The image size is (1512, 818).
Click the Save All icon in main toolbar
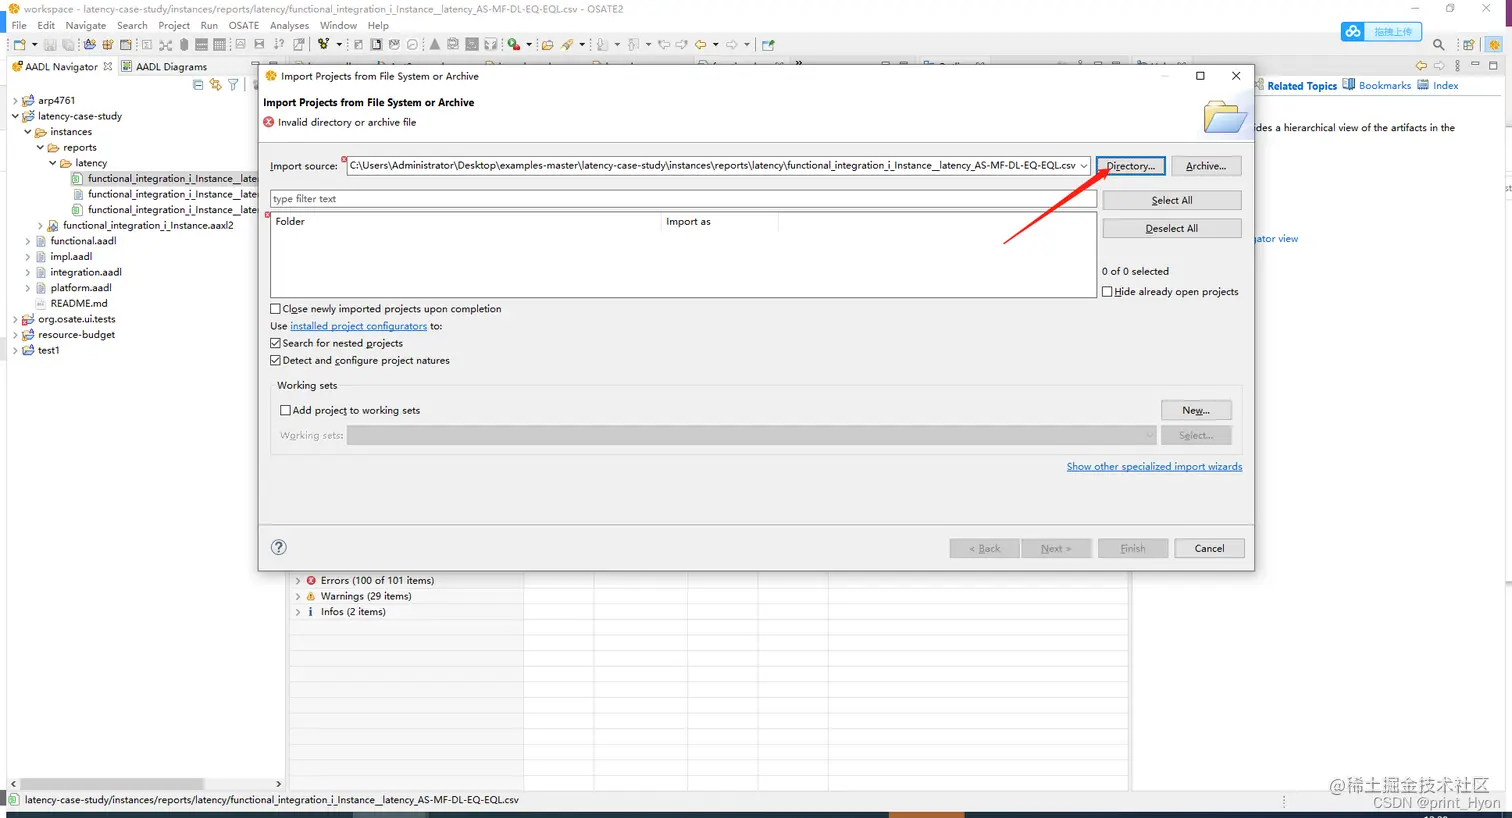(x=68, y=44)
